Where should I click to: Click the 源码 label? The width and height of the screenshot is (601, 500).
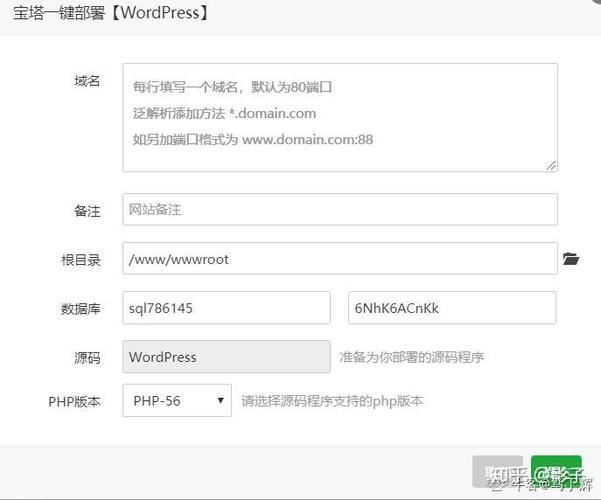pos(87,358)
